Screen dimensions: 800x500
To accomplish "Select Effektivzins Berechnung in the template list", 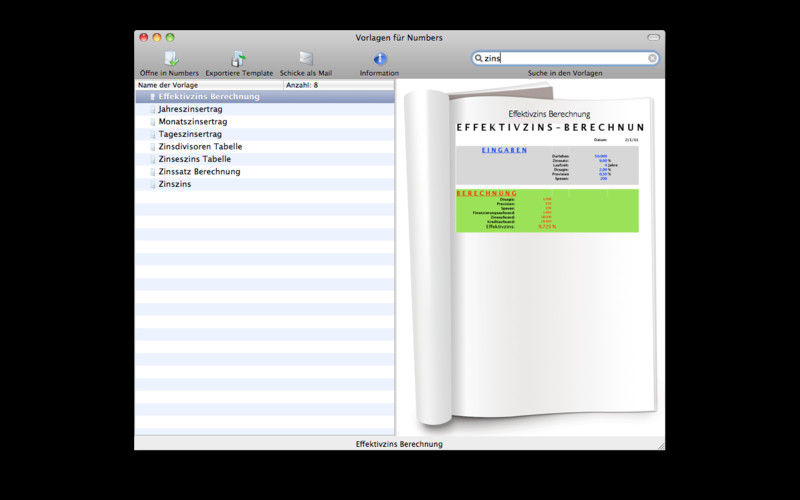I will coord(265,96).
